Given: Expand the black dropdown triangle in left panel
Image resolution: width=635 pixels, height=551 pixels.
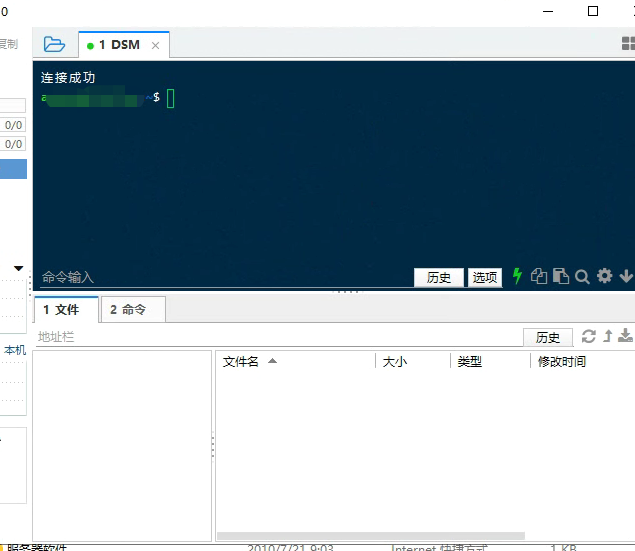Looking at the screenshot, I should coord(19,268).
